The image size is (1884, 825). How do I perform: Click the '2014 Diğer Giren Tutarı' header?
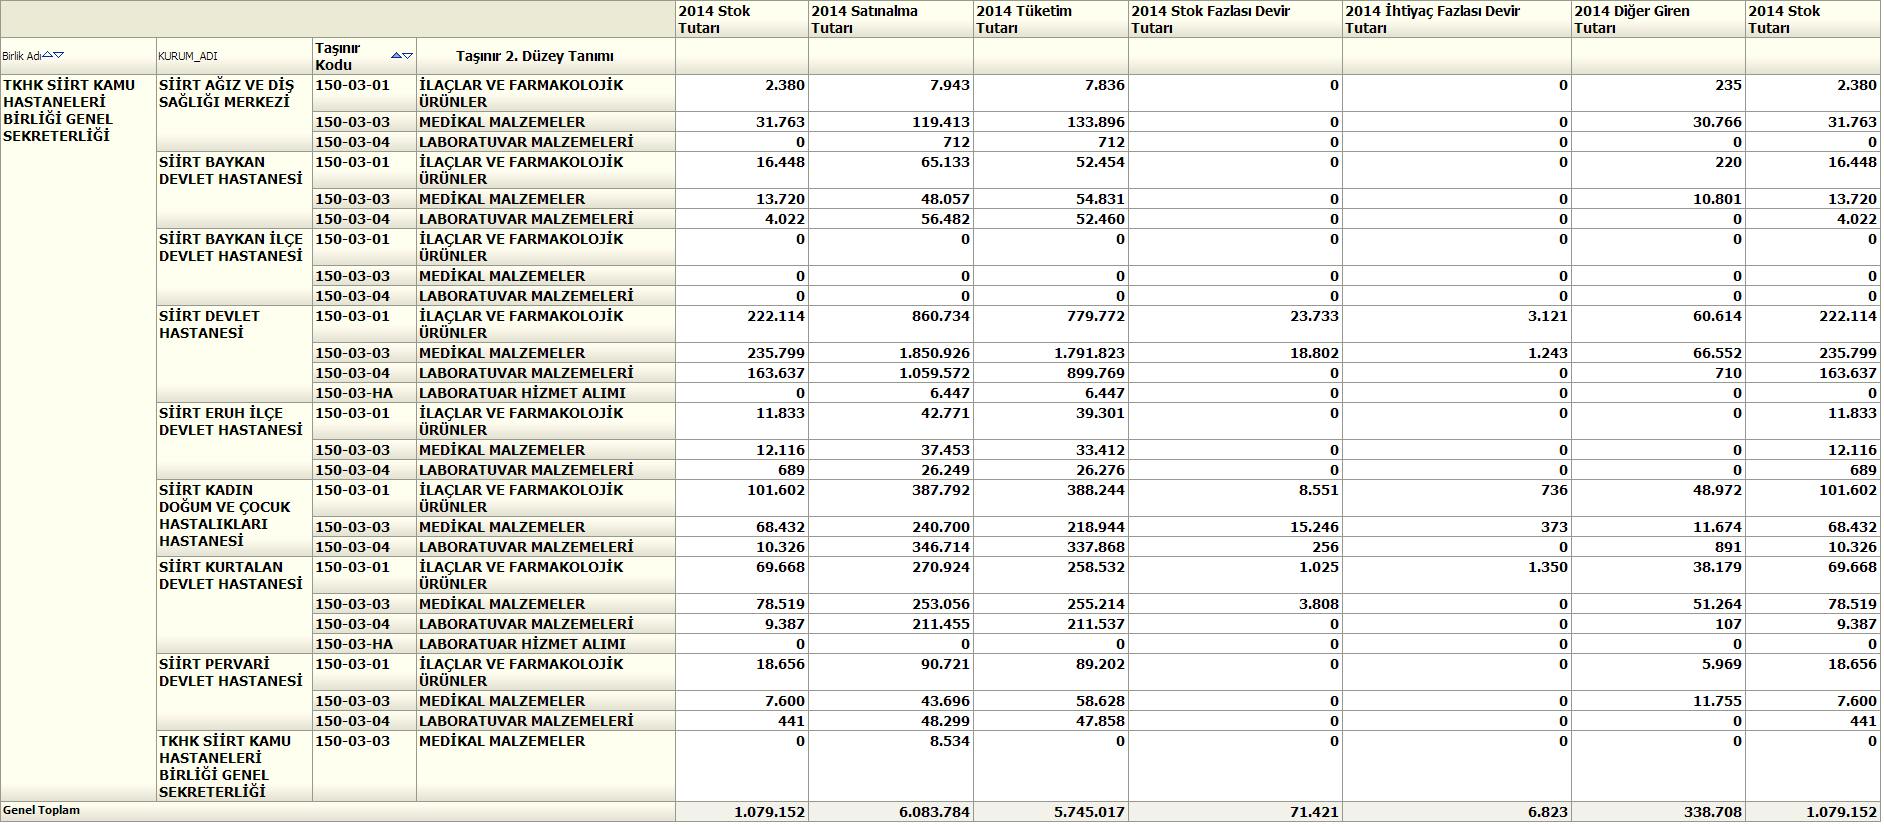tap(1632, 19)
